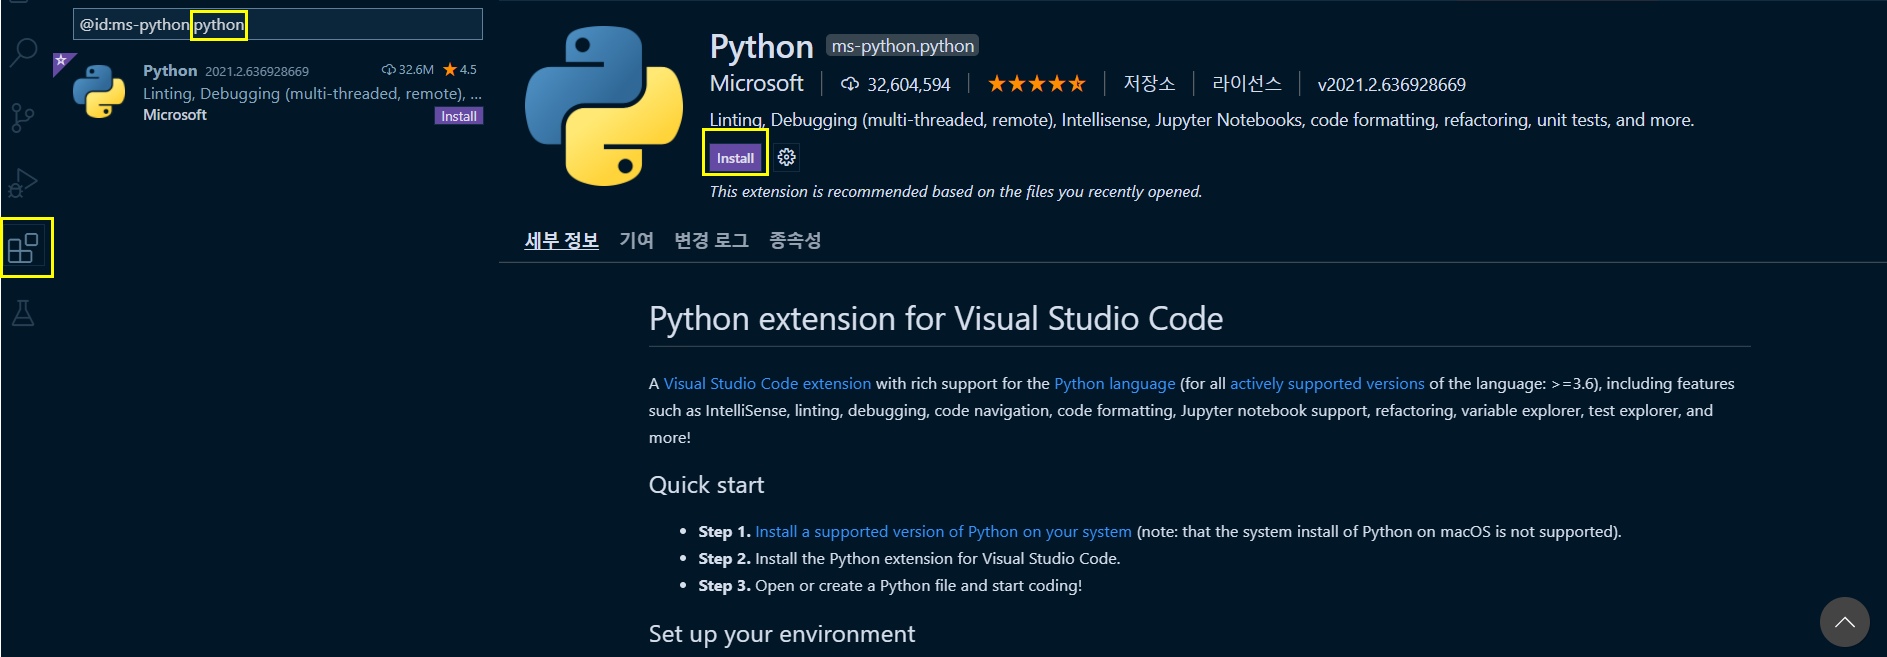The image size is (1887, 657).
Task: Click the Python logo in the extension list
Action: (x=99, y=91)
